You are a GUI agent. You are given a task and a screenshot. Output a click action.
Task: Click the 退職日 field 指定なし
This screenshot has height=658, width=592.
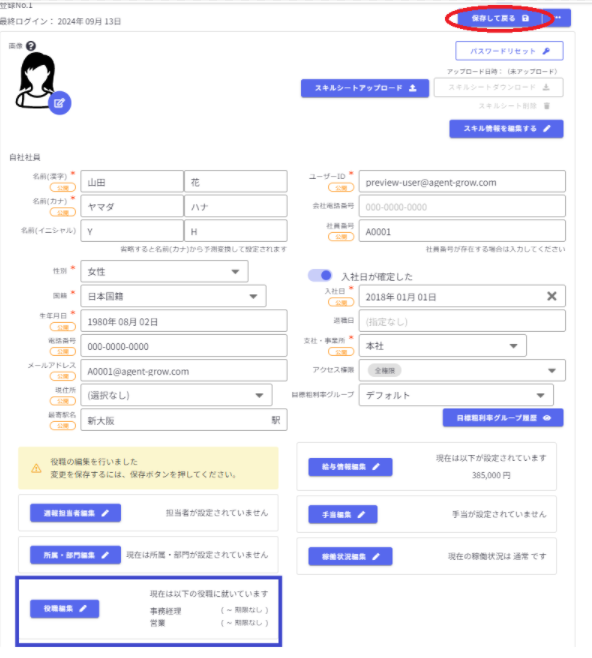pyautogui.click(x=462, y=321)
